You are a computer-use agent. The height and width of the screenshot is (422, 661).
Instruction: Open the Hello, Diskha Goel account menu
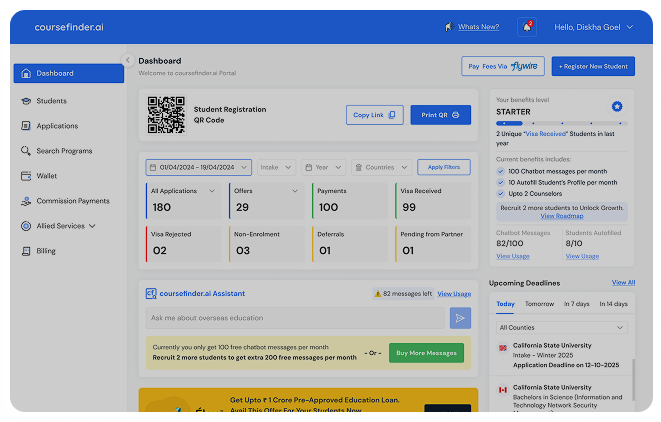(594, 27)
